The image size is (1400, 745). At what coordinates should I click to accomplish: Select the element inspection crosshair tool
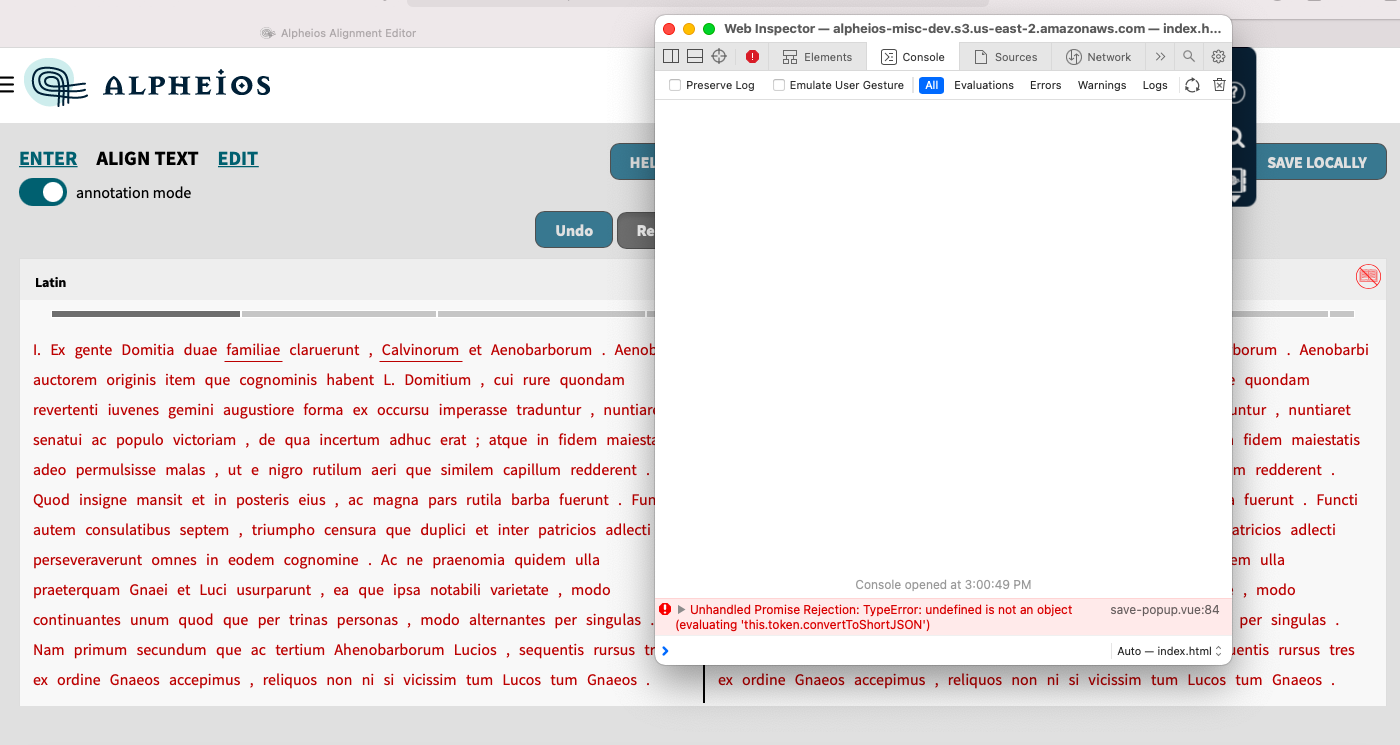(718, 56)
